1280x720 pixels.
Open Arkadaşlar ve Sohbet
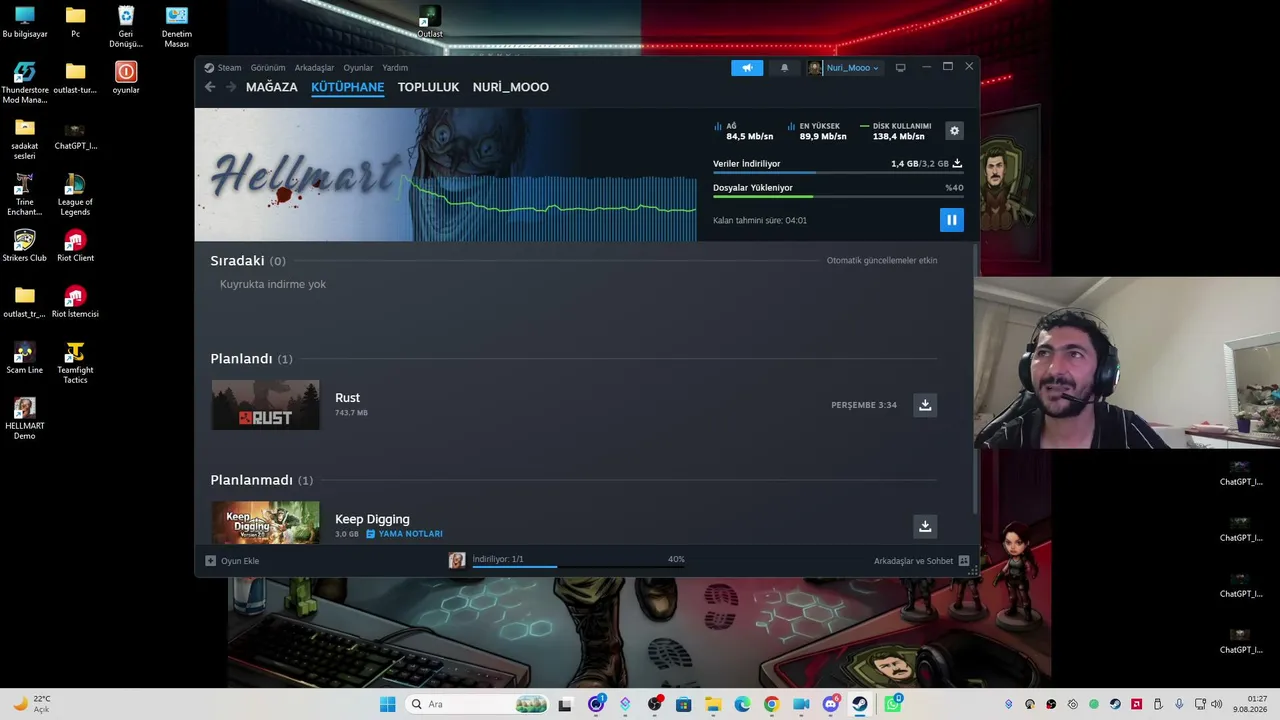pos(921,561)
